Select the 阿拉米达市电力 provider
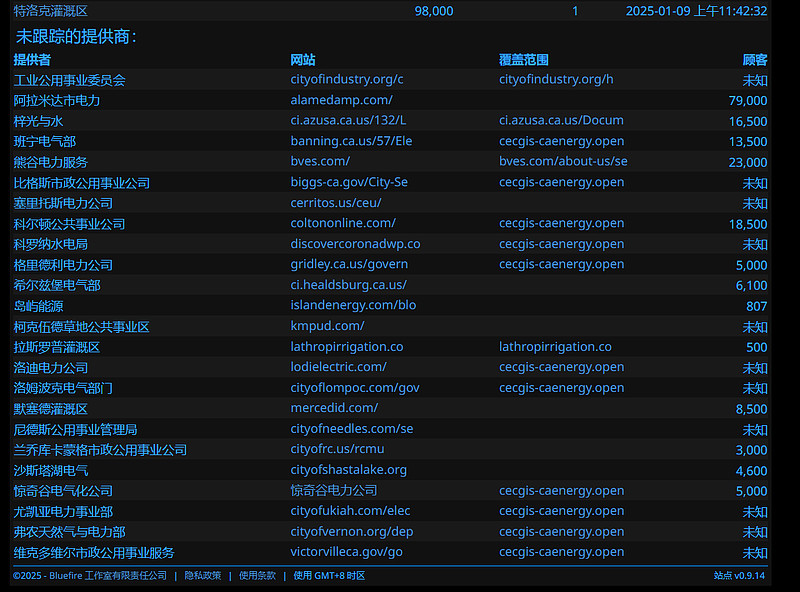 pos(57,101)
